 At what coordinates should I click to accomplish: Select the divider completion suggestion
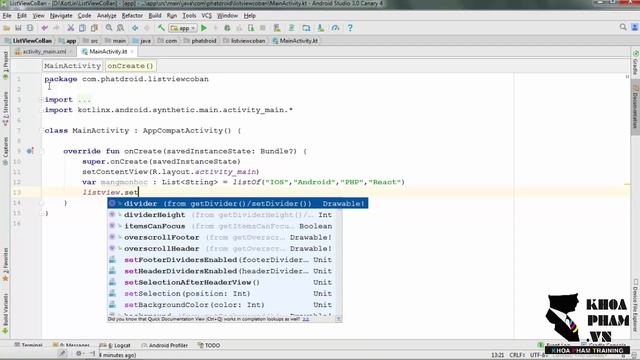238,203
